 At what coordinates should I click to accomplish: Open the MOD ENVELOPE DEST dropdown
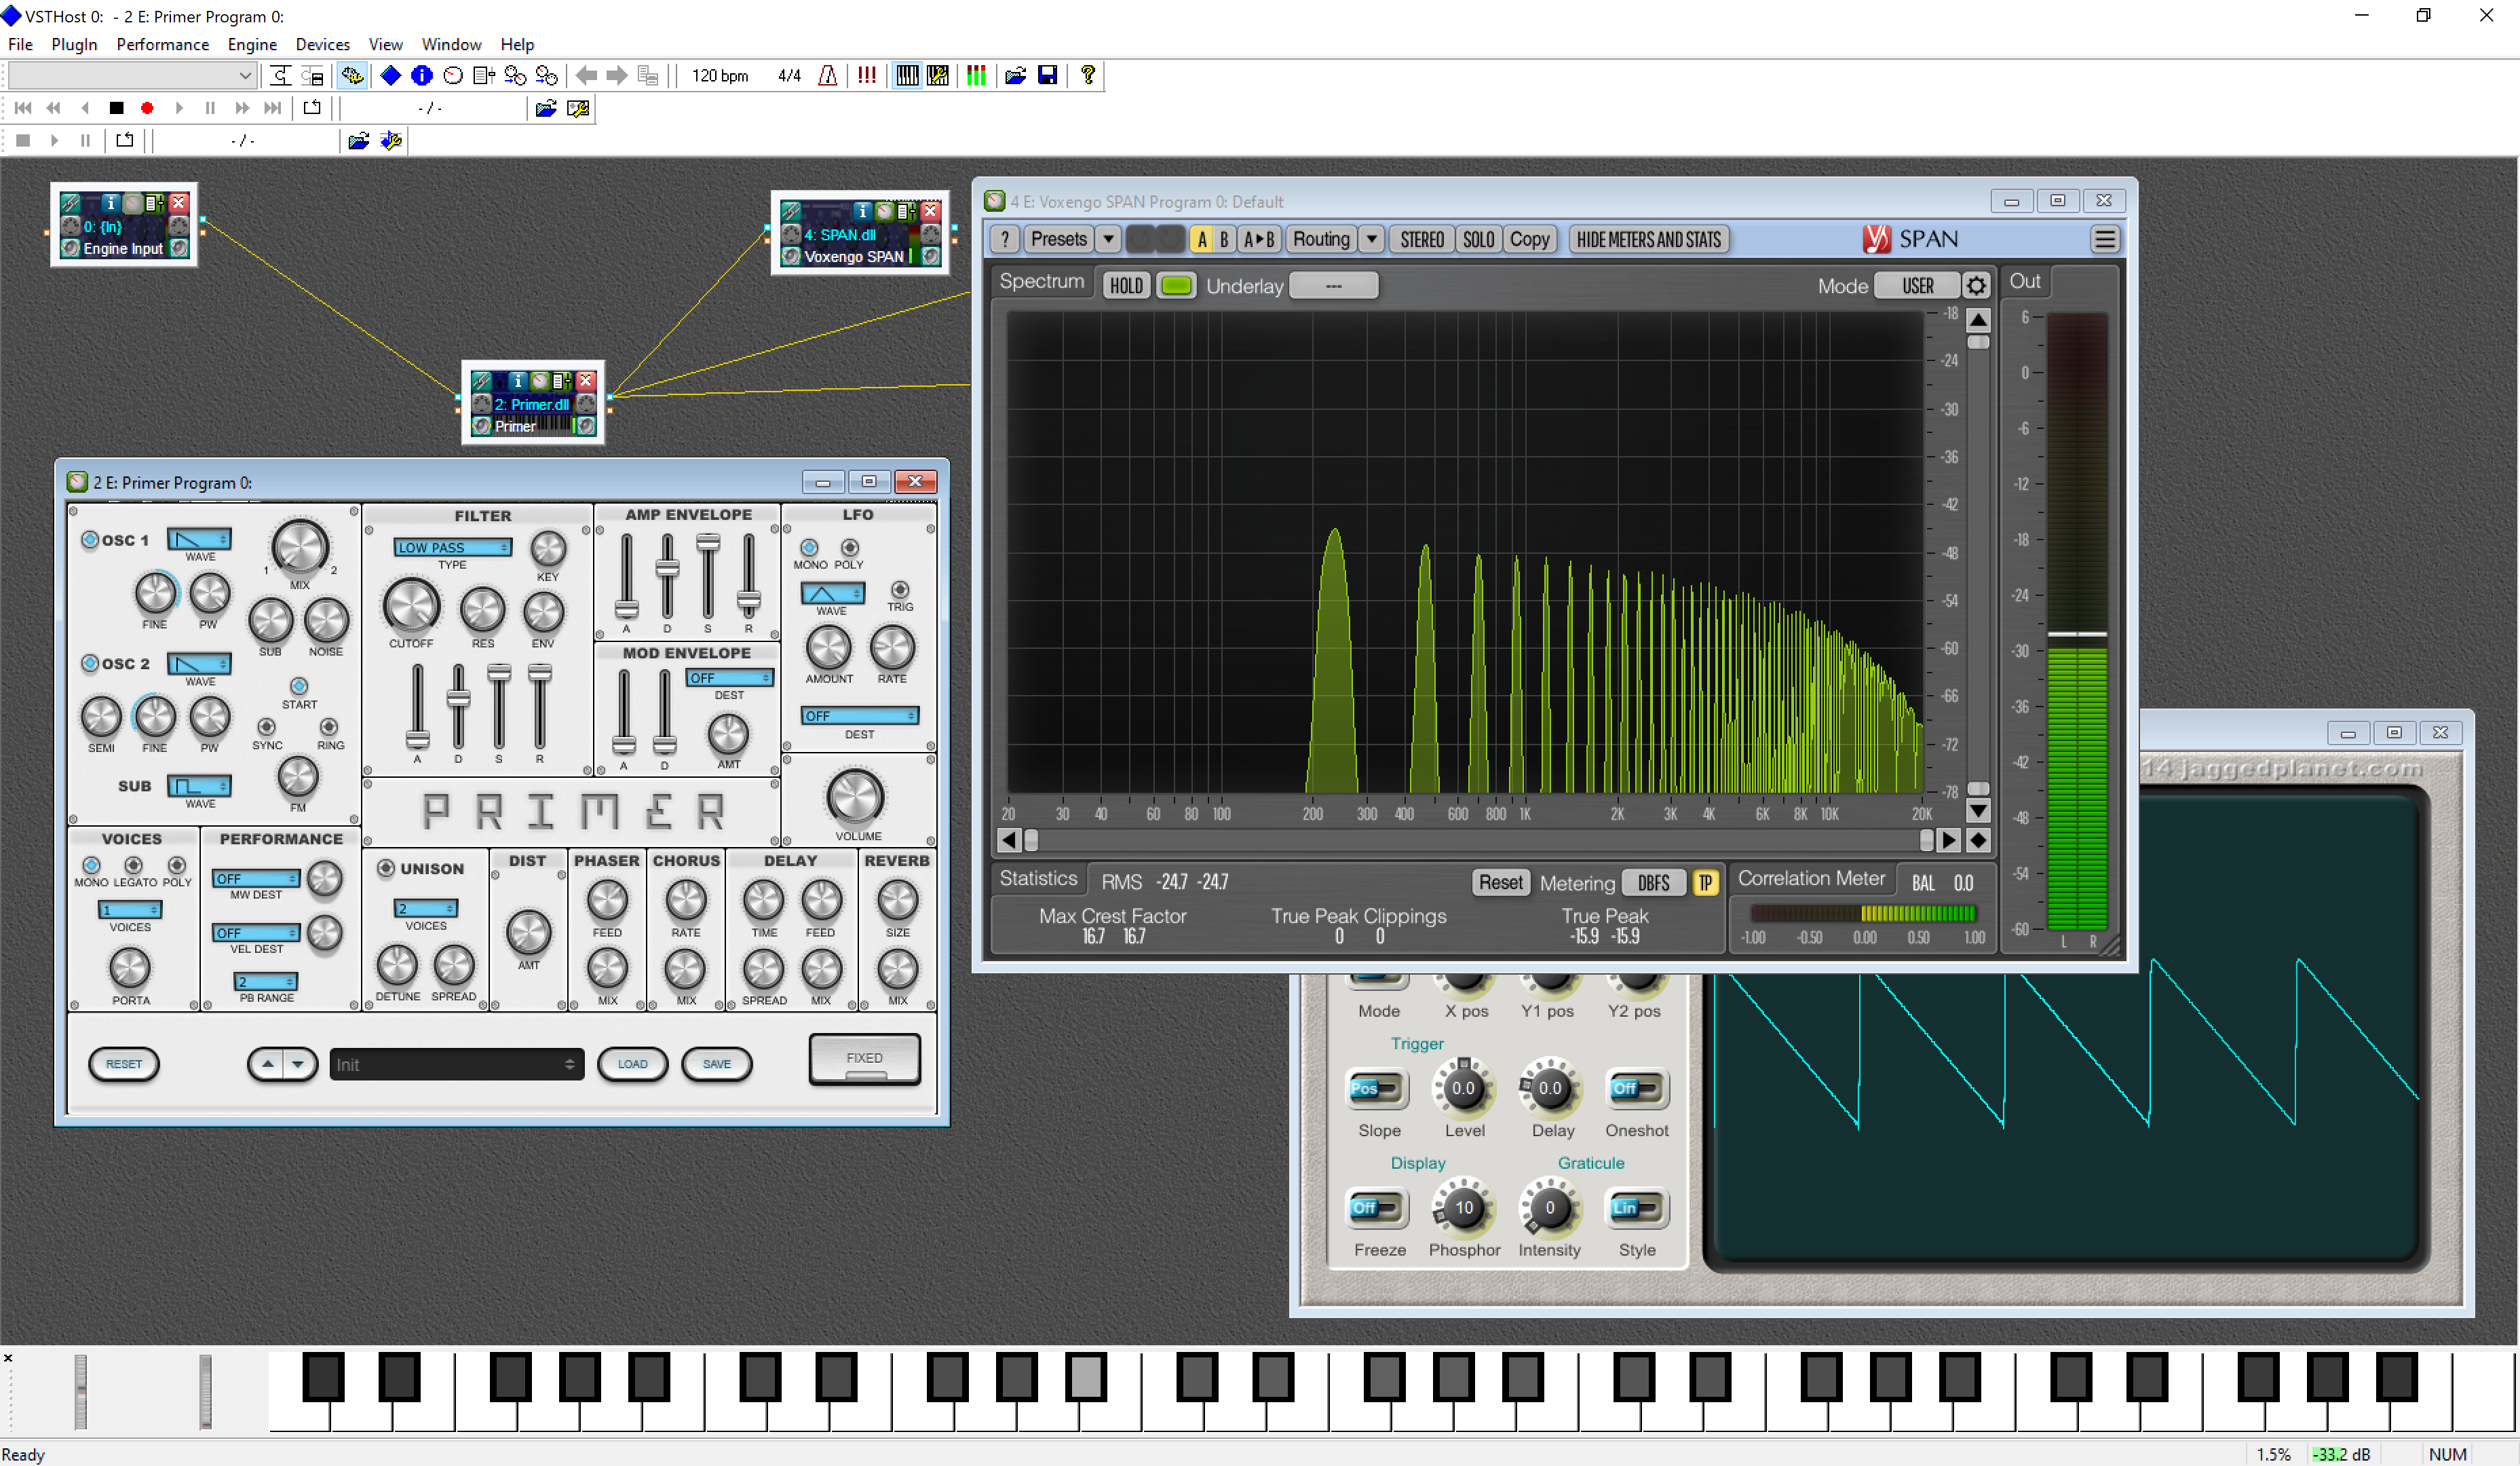(x=730, y=678)
